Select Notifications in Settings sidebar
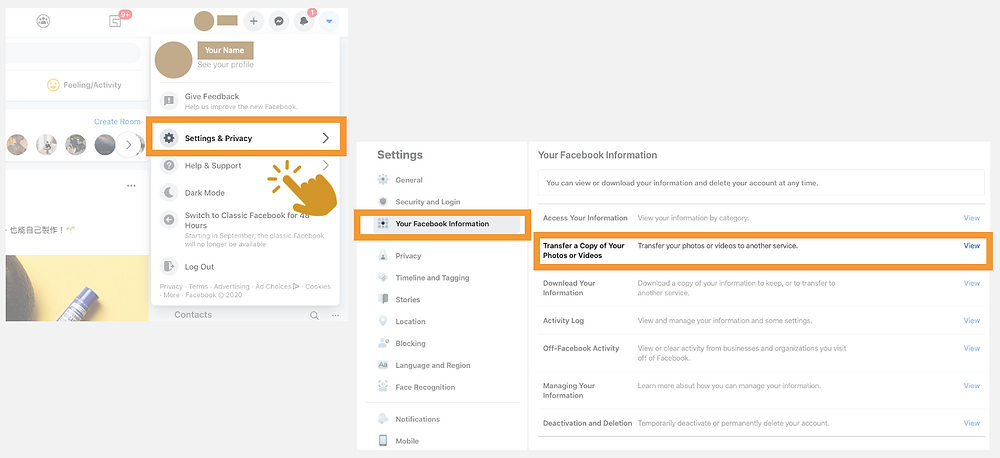Image resolution: width=1000 pixels, height=458 pixels. 418,419
